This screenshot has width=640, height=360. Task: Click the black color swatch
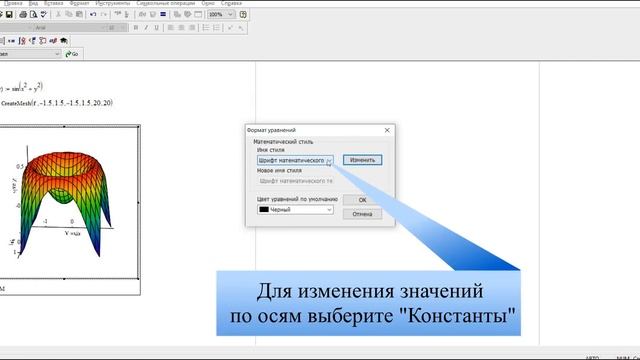264,209
